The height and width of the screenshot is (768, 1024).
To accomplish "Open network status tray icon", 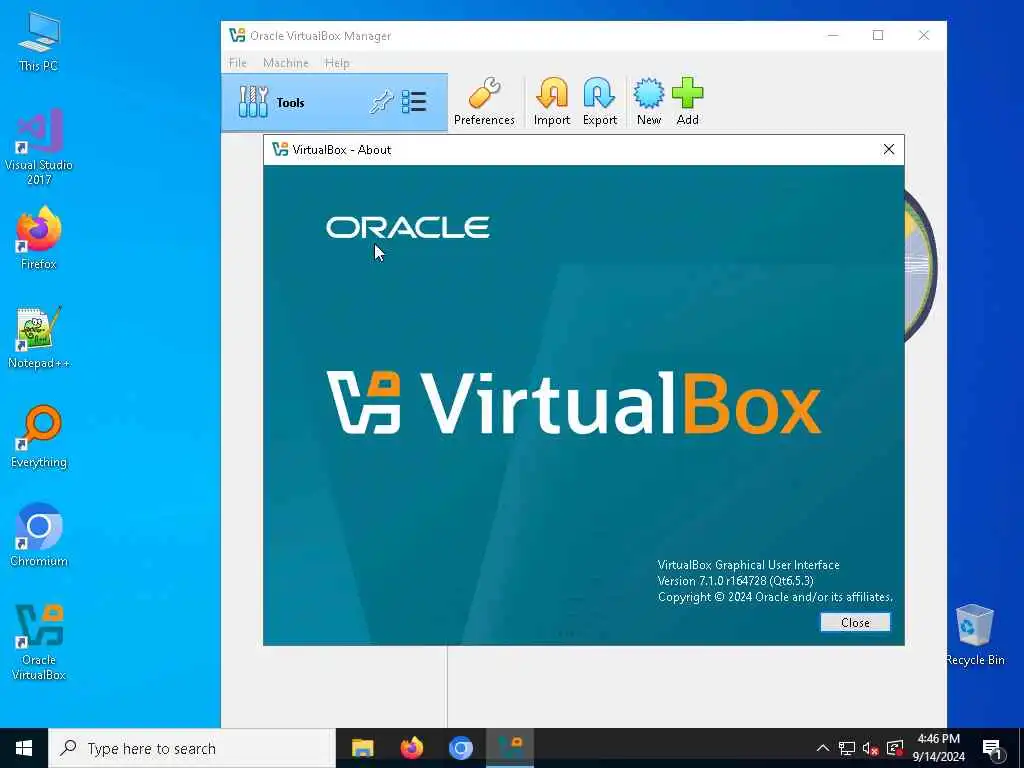I will coord(846,748).
